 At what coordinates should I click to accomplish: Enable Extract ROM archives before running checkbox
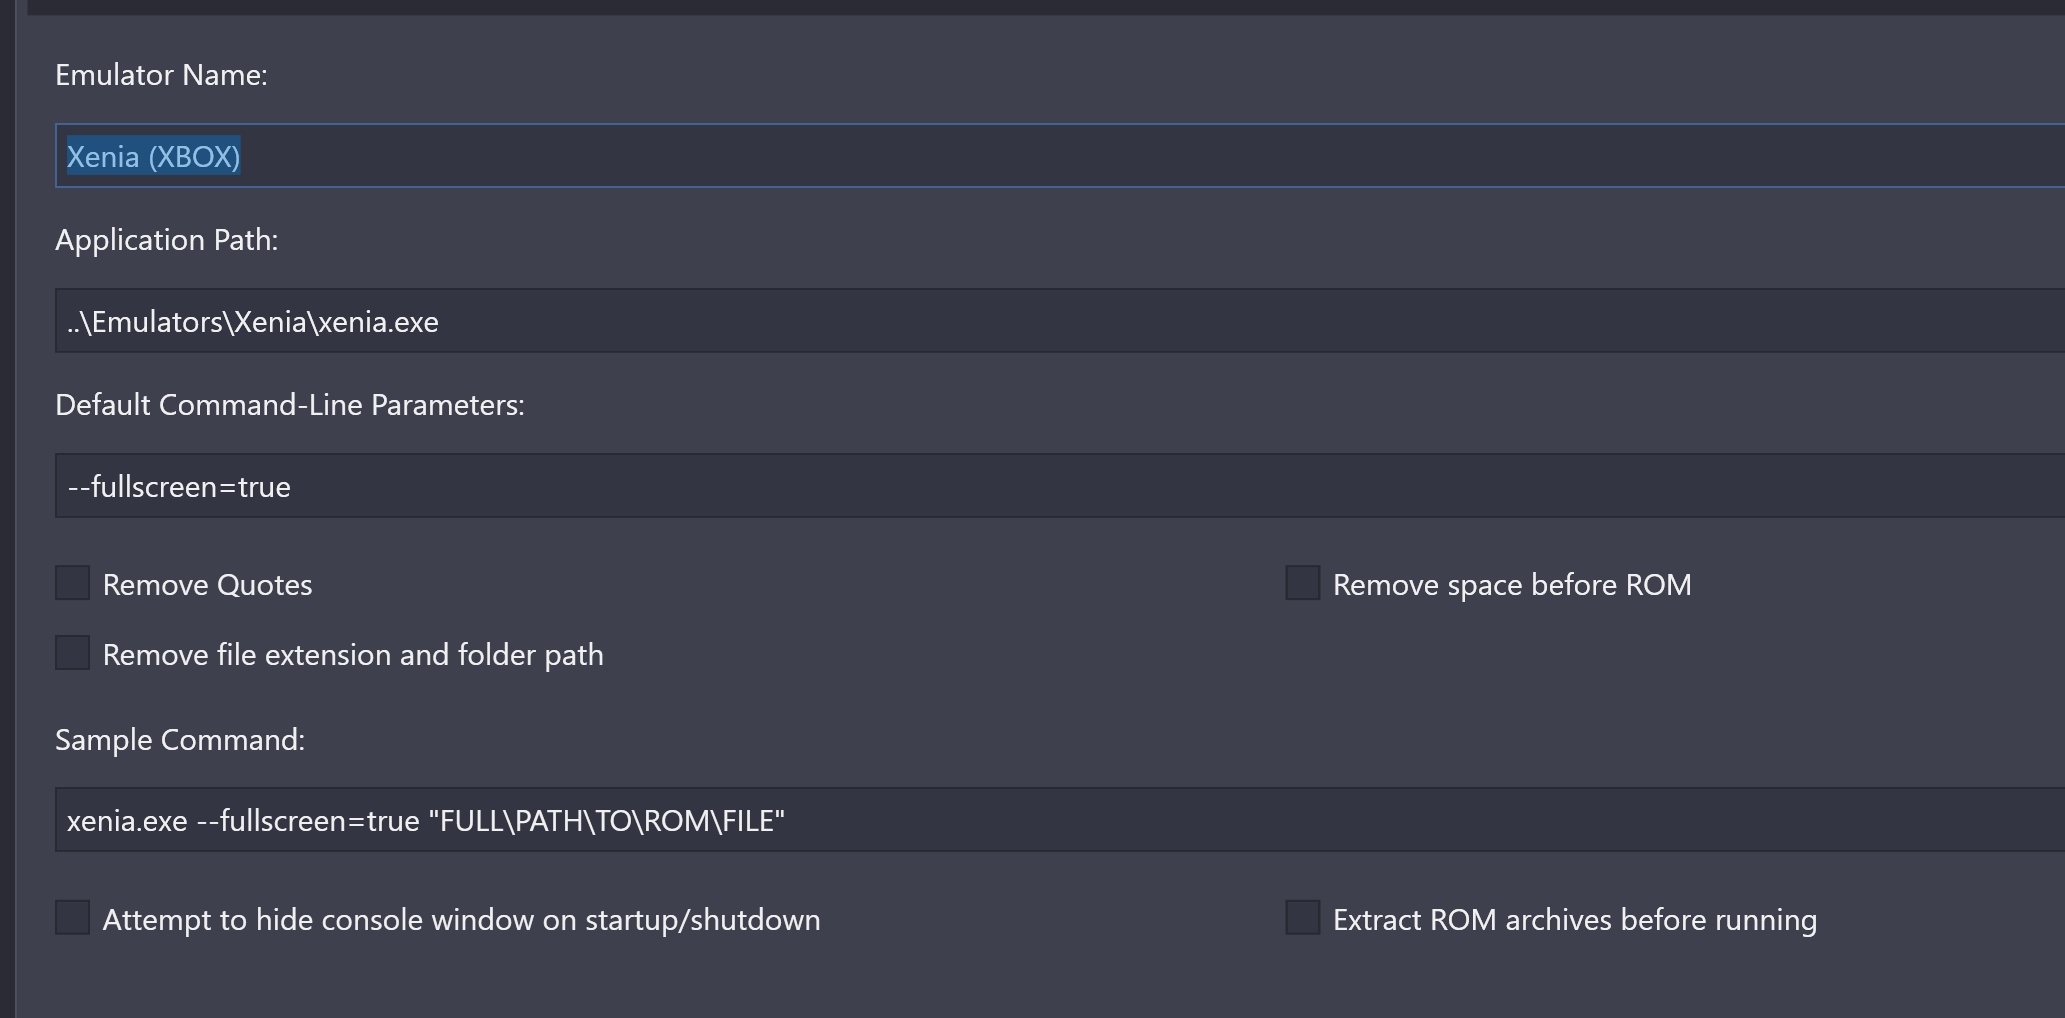[x=1302, y=918]
